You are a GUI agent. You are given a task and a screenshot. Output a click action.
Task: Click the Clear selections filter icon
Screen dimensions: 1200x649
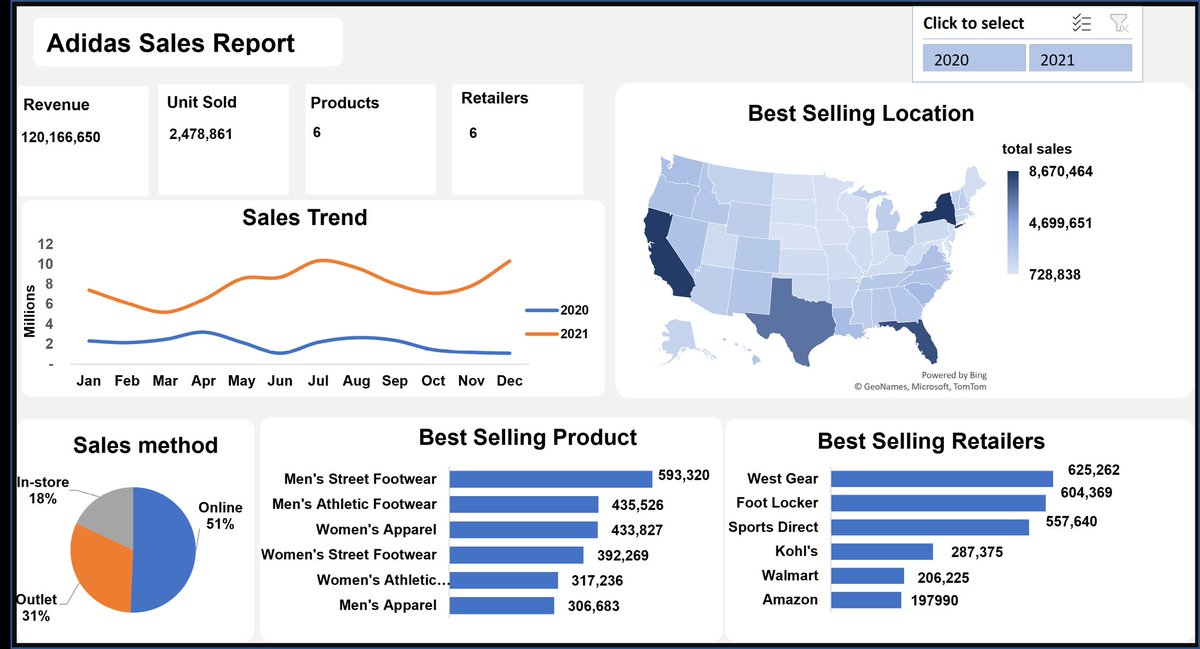[x=1117, y=22]
